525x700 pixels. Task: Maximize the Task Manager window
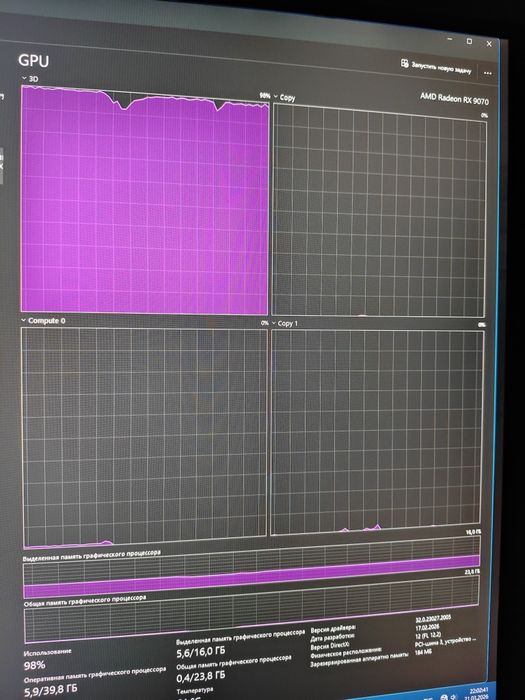pos(469,41)
